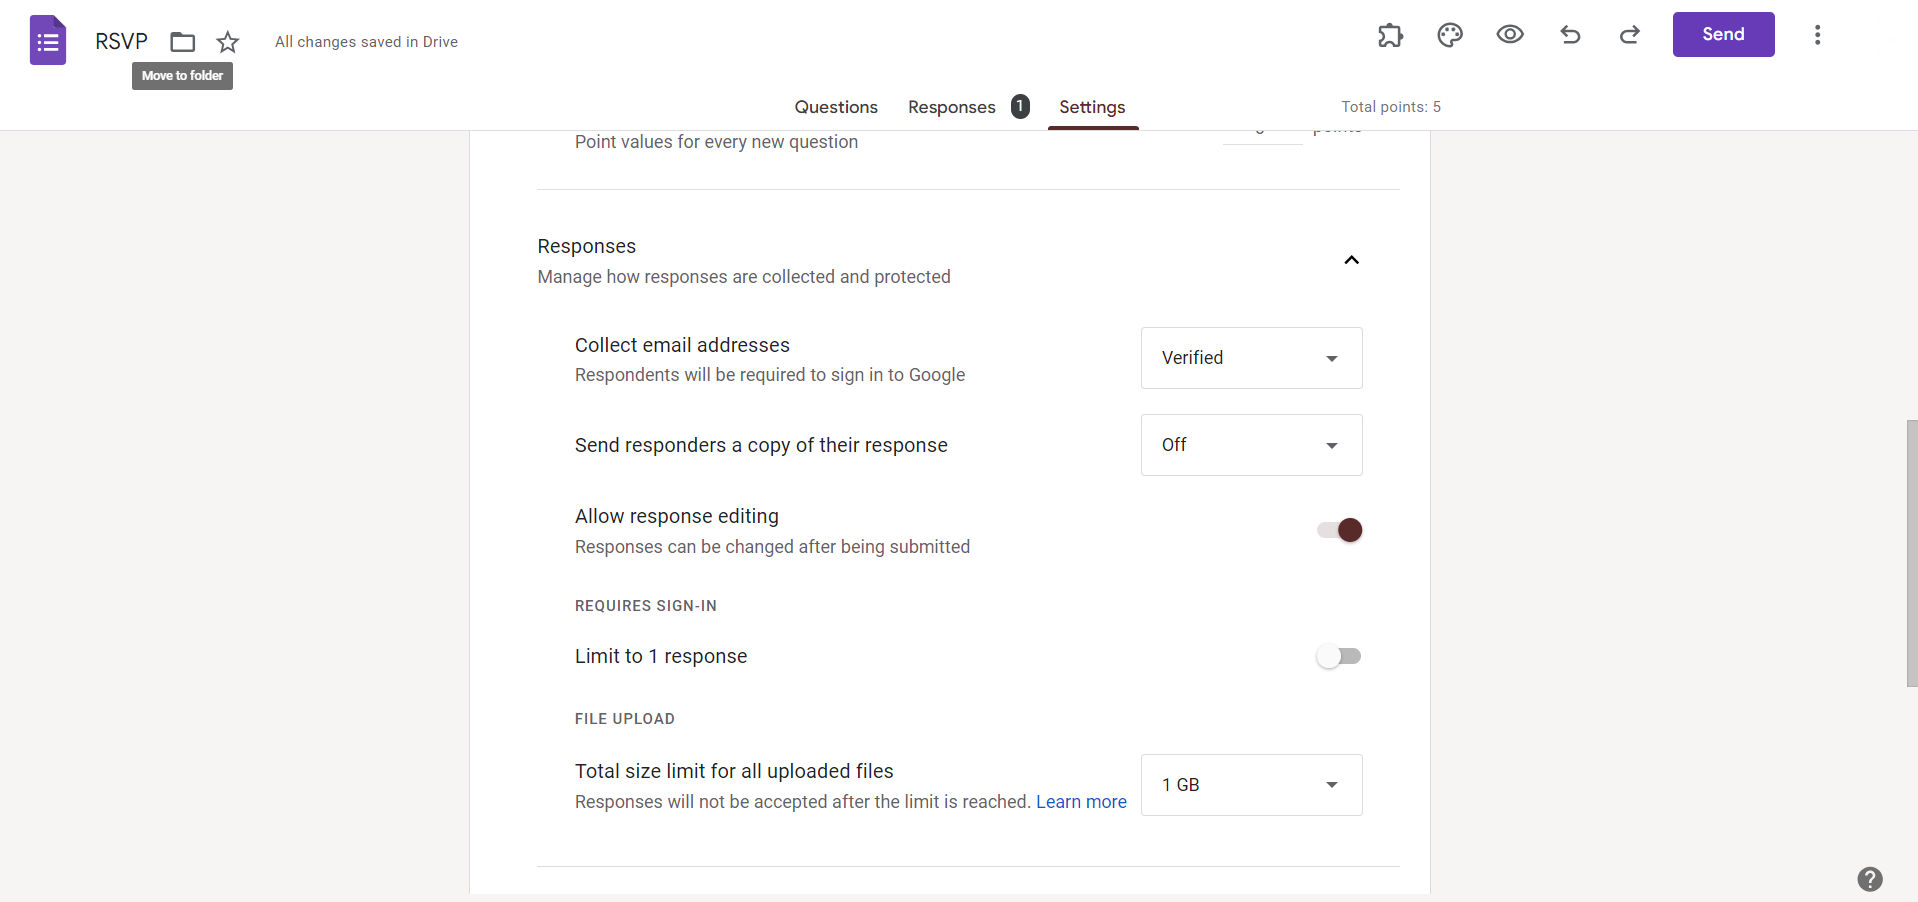Enable Limit to 1 response toggle
Image resolution: width=1918 pixels, height=902 pixels.
coord(1339,656)
